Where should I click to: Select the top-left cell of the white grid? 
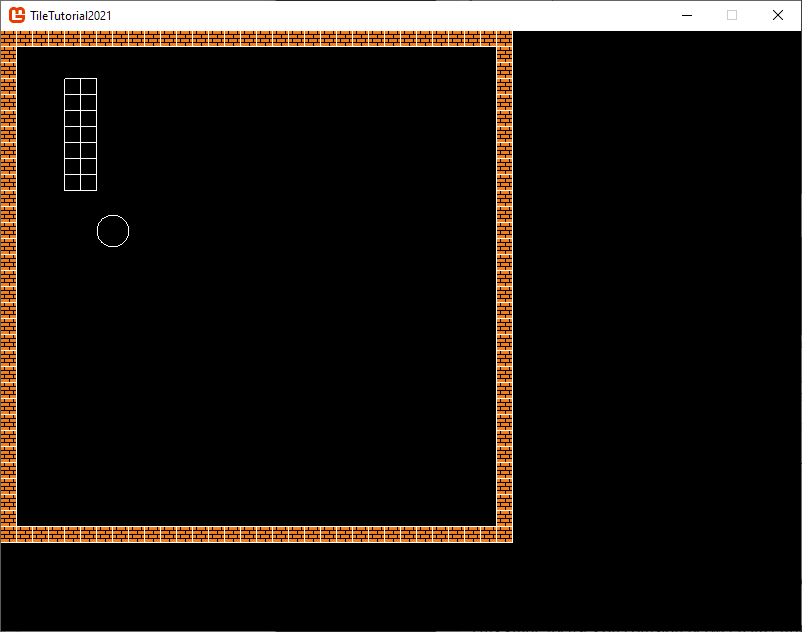[73, 87]
